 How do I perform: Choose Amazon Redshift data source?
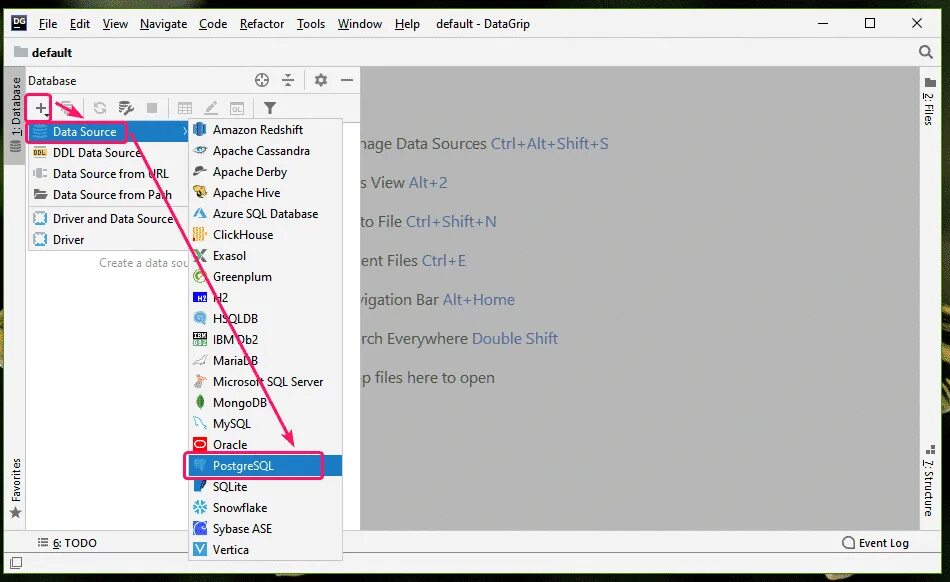click(x=265, y=130)
